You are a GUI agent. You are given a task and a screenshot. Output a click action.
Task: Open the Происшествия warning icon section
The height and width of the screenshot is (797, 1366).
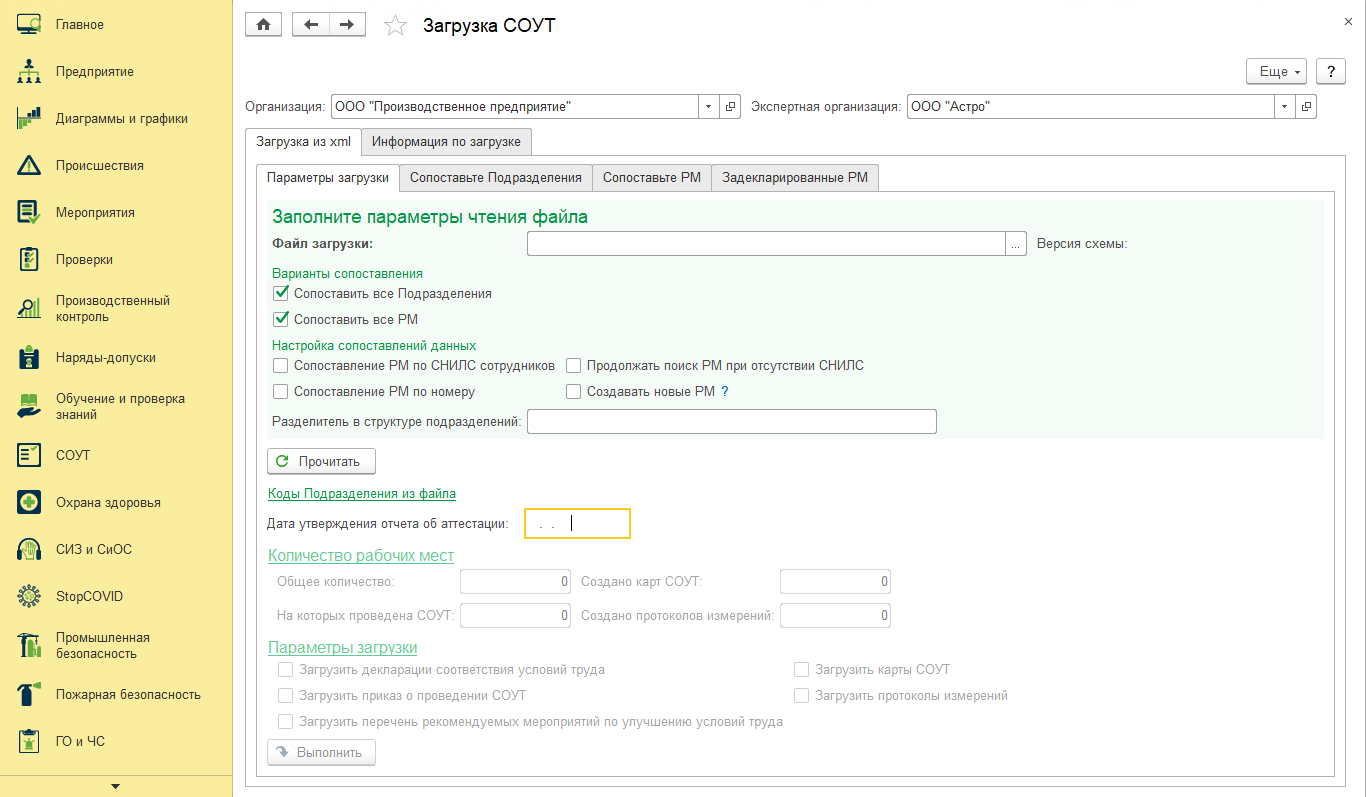point(29,166)
